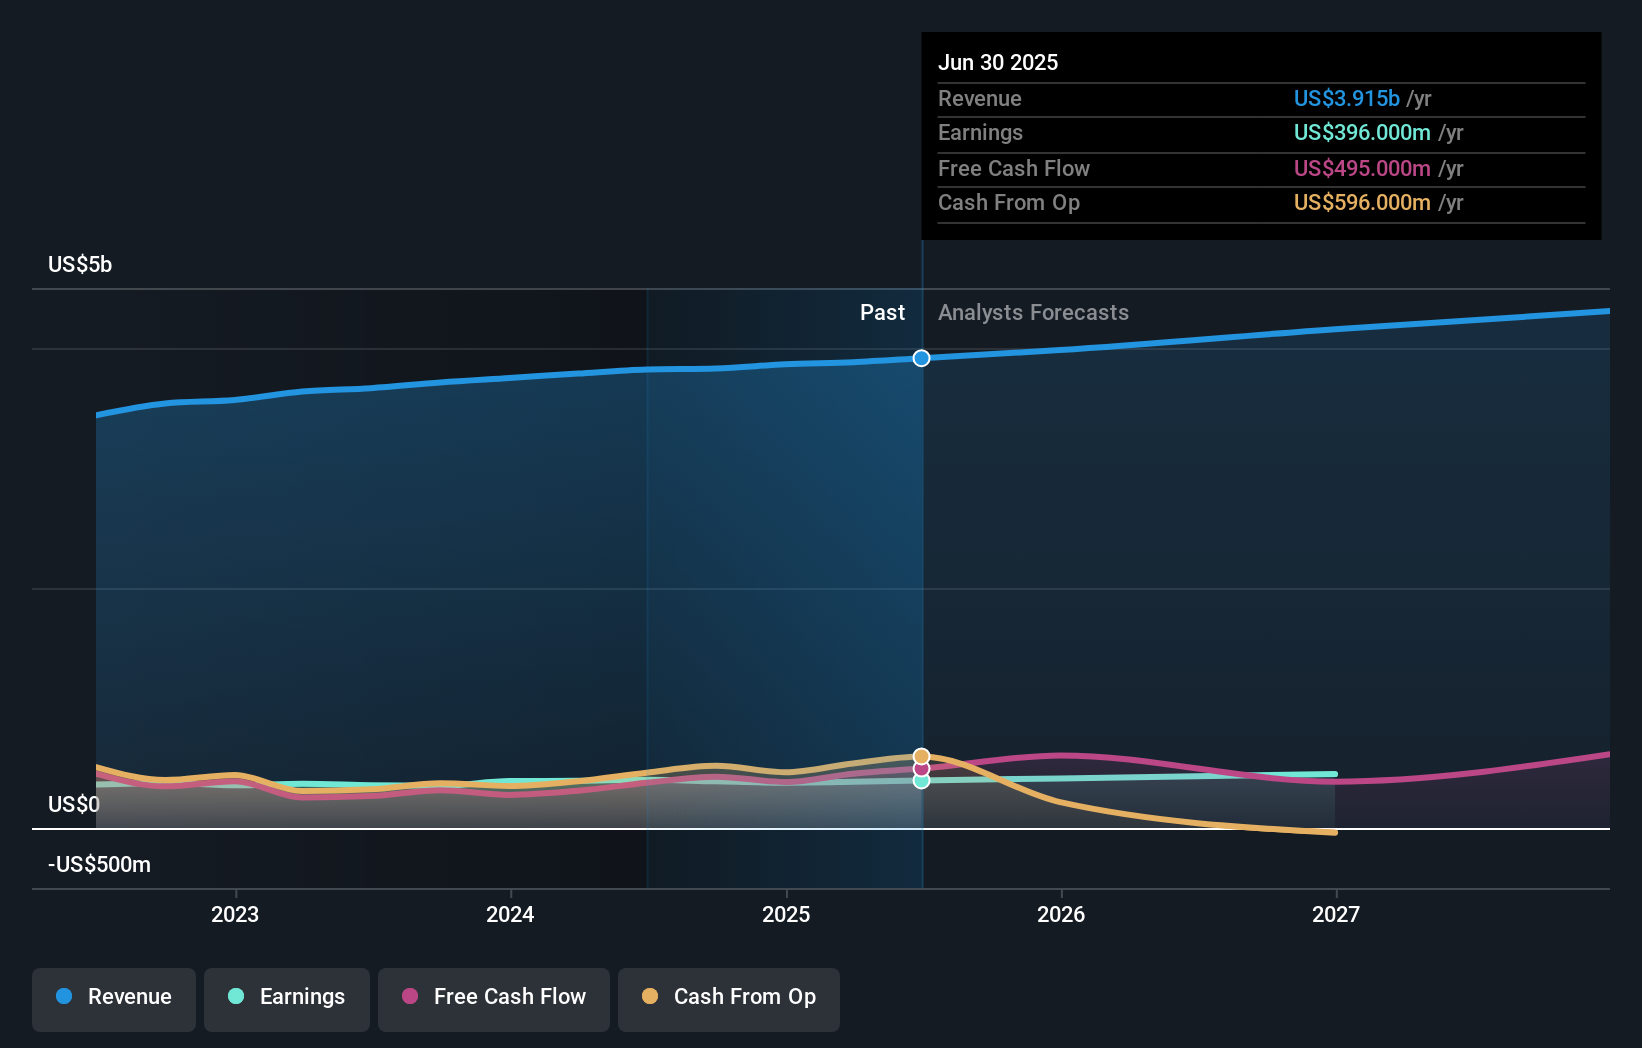This screenshot has height=1048, width=1642.
Task: Click the 'Jun 30 2025' tooltip date
Action: (998, 62)
